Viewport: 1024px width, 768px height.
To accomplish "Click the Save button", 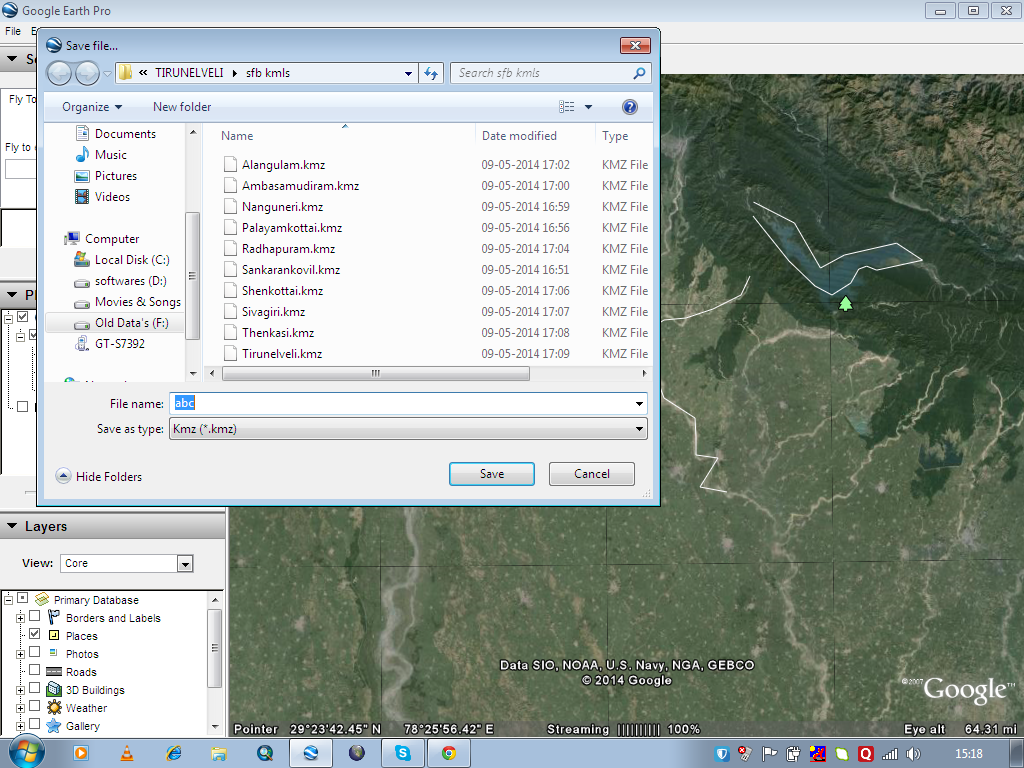I will pyautogui.click(x=491, y=473).
